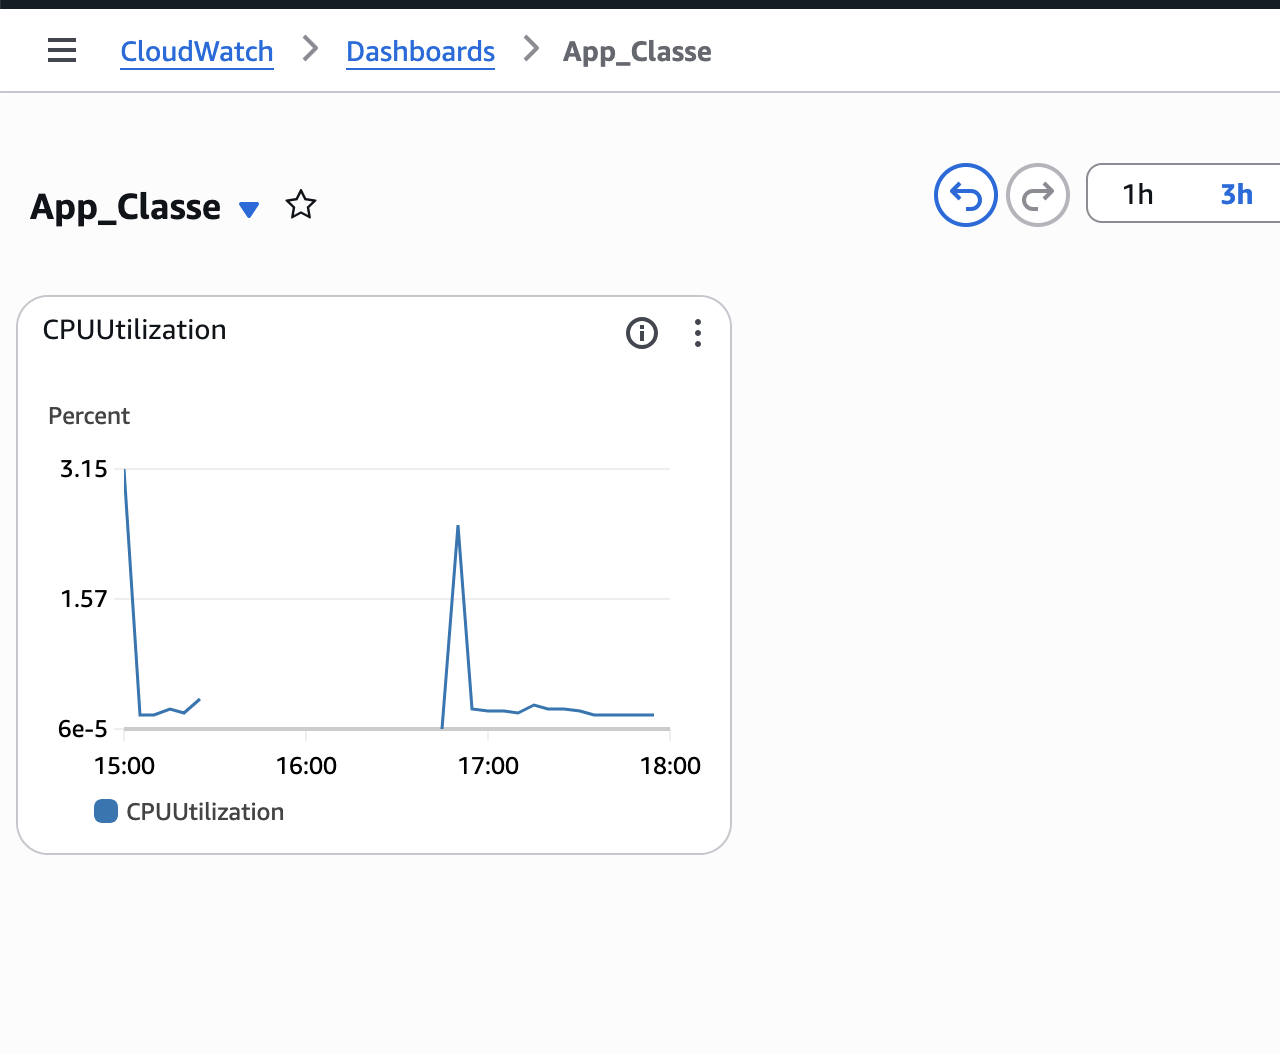This screenshot has width=1280, height=1054.
Task: Click the 18:00 label on time axis
Action: (669, 766)
